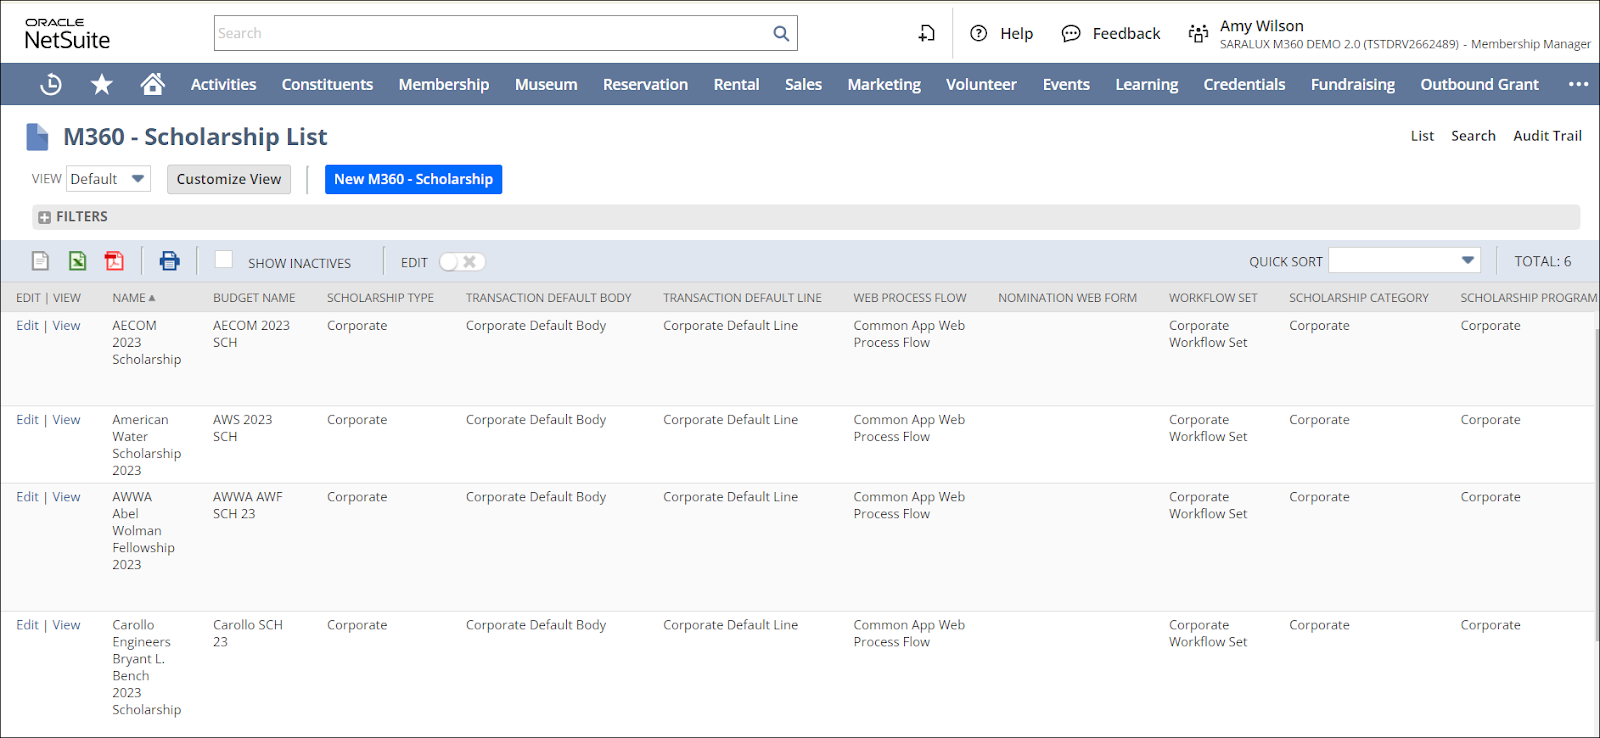
Task: Open the more menu ellipsis icon
Action: pos(1578,85)
